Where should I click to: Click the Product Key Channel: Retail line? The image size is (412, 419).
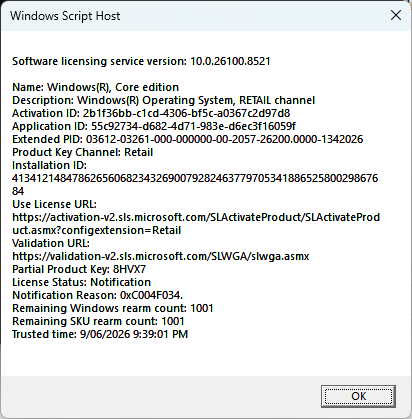[82, 152]
